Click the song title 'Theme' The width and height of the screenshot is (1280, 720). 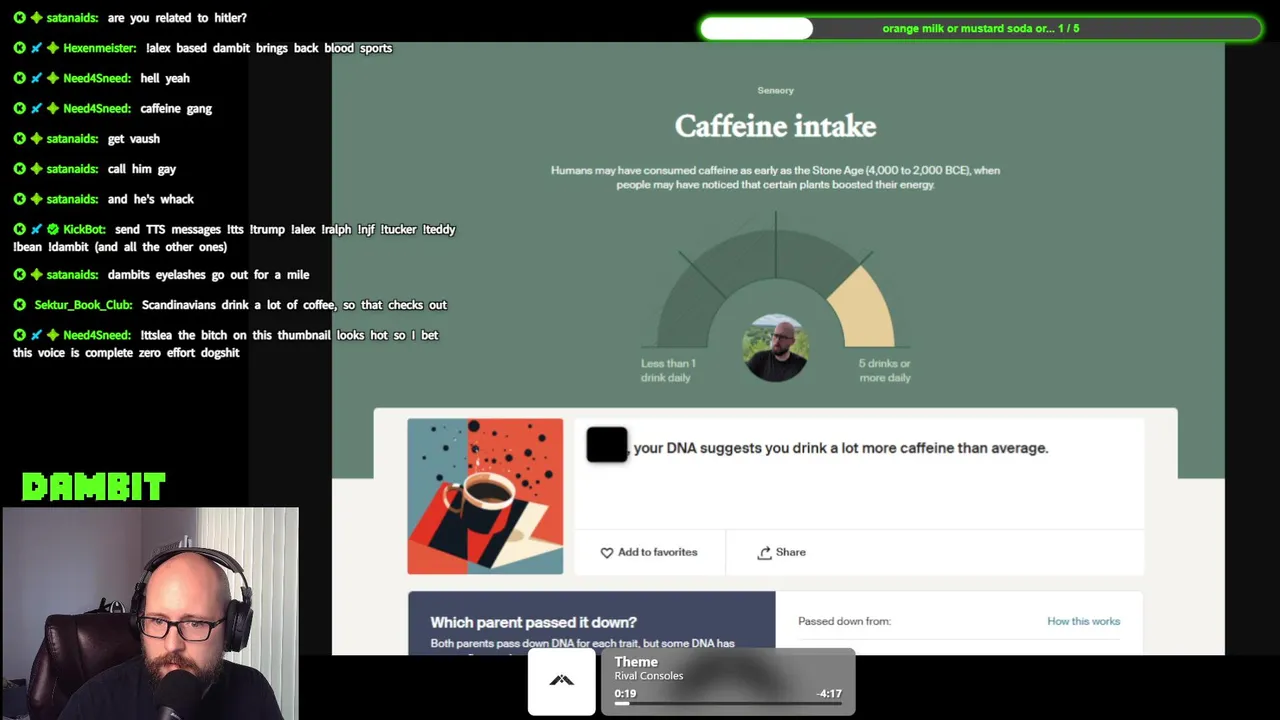pos(636,662)
